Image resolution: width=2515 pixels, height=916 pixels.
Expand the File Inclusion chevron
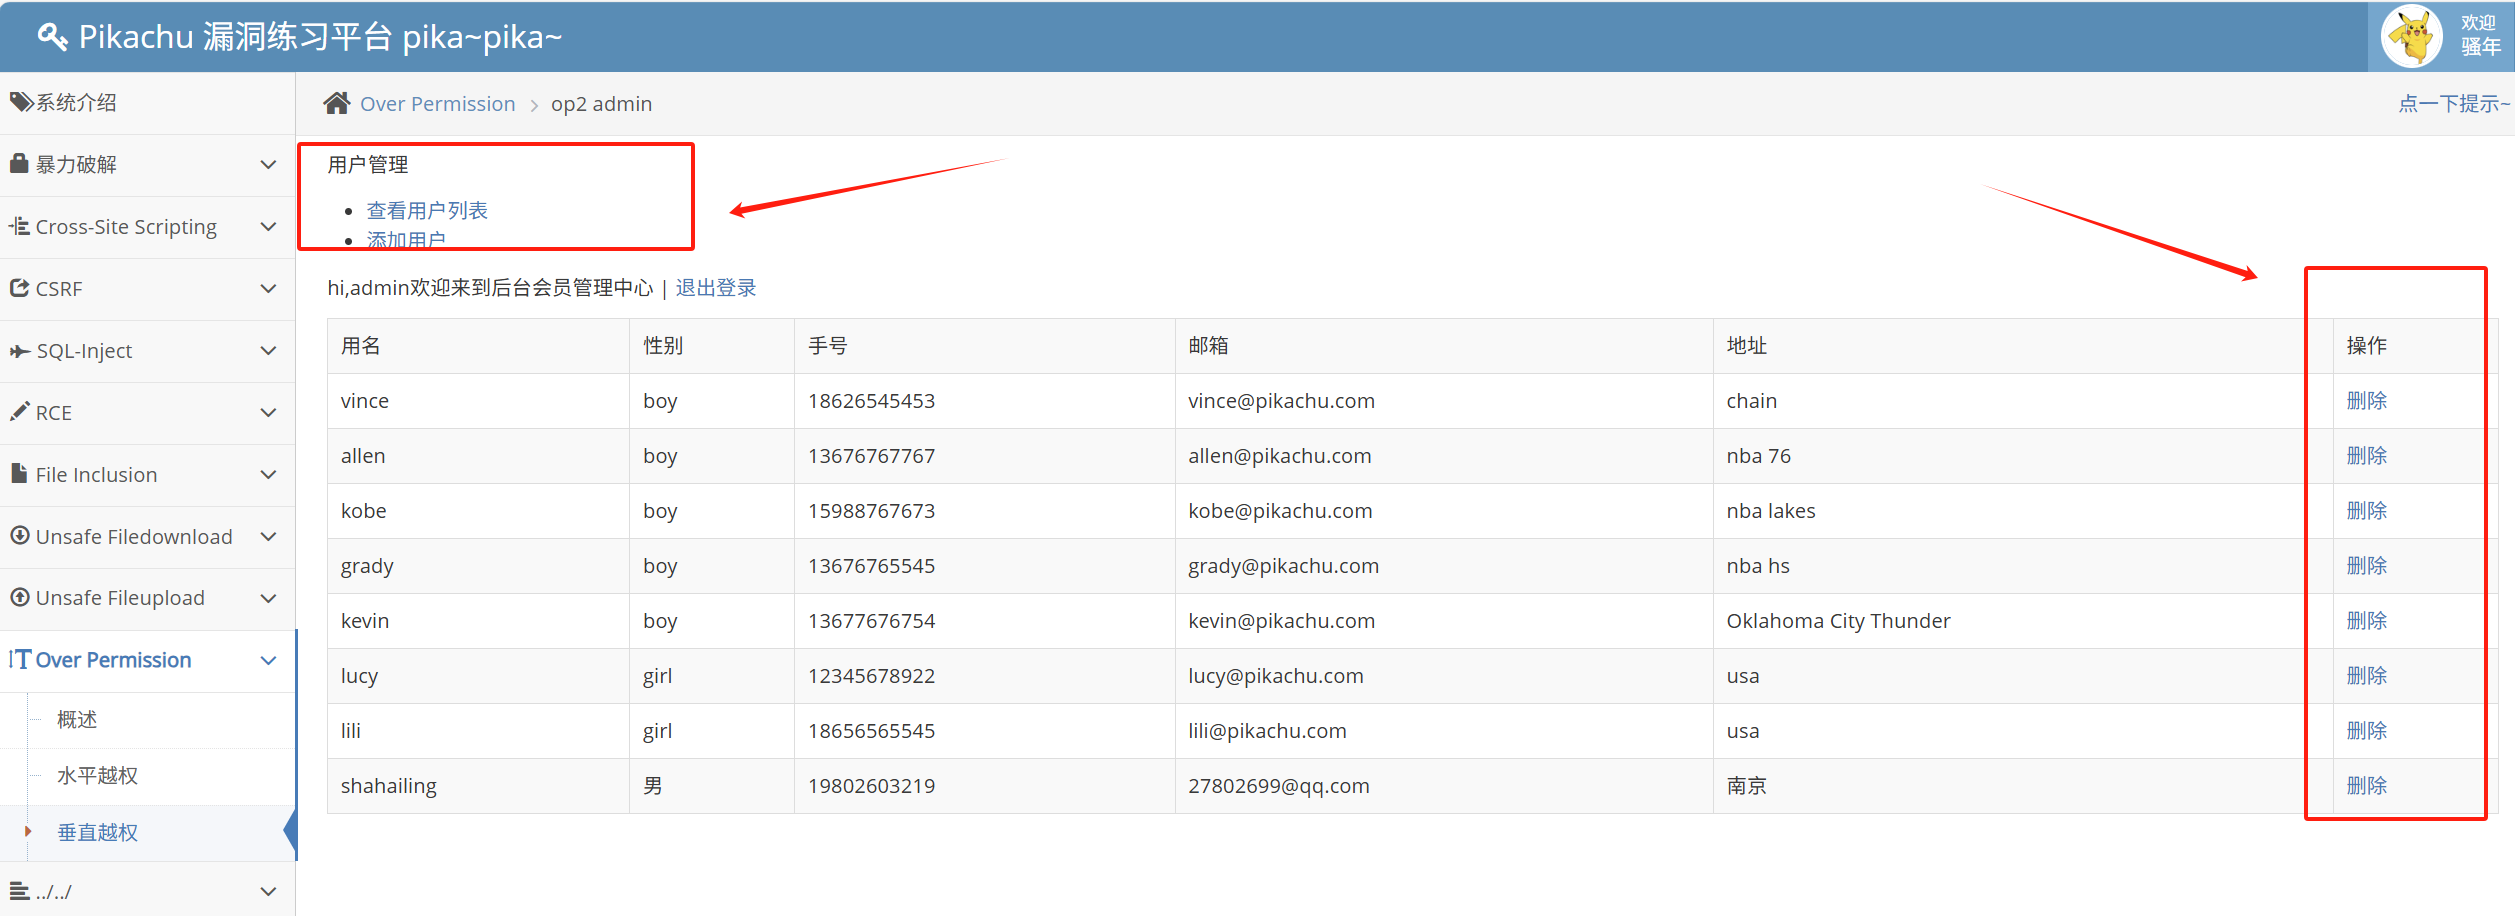tap(268, 474)
